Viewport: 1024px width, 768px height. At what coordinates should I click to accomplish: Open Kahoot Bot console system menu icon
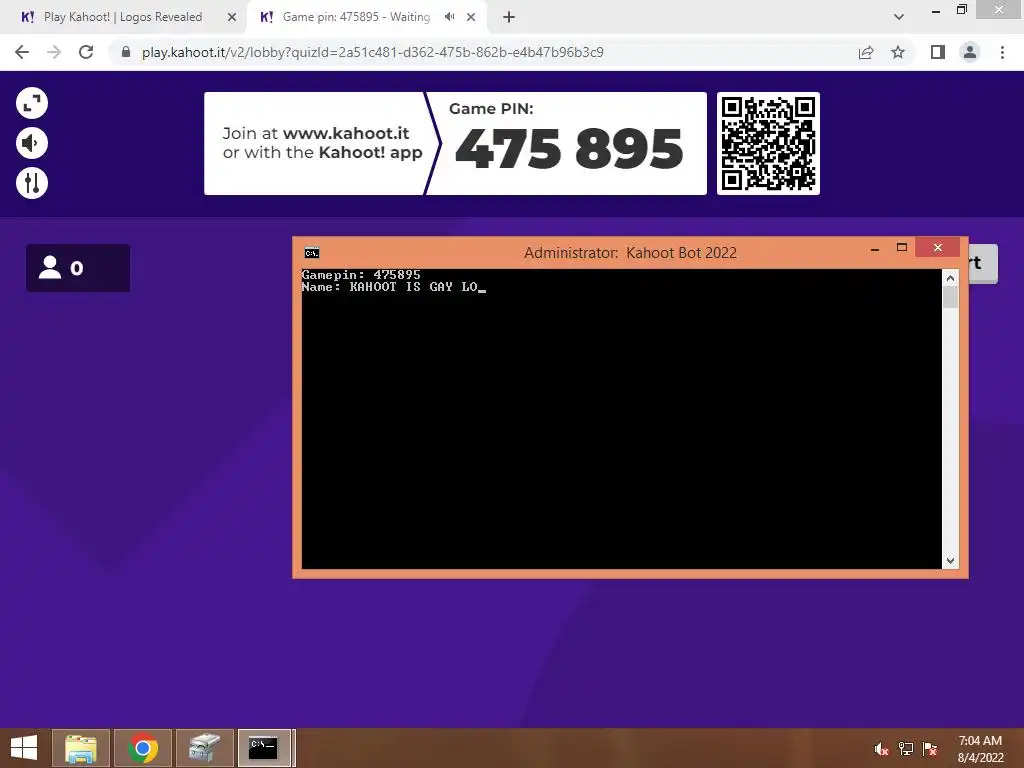[x=312, y=253]
